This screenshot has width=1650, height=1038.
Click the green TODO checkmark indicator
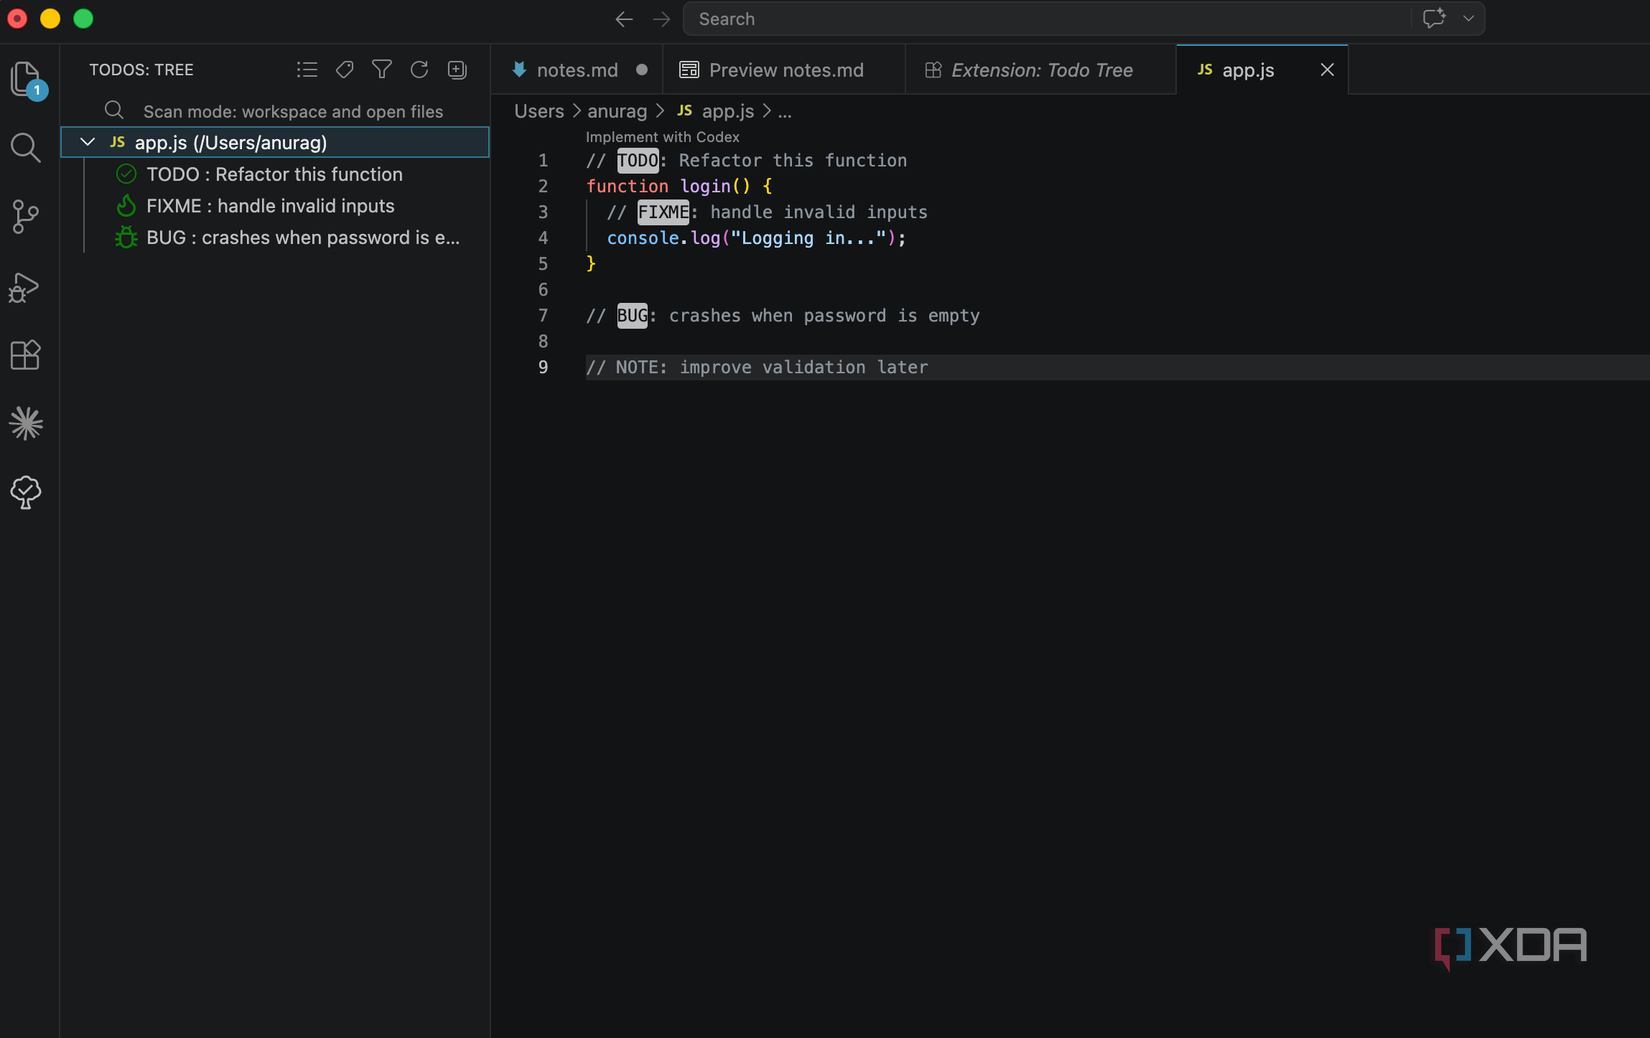125,173
